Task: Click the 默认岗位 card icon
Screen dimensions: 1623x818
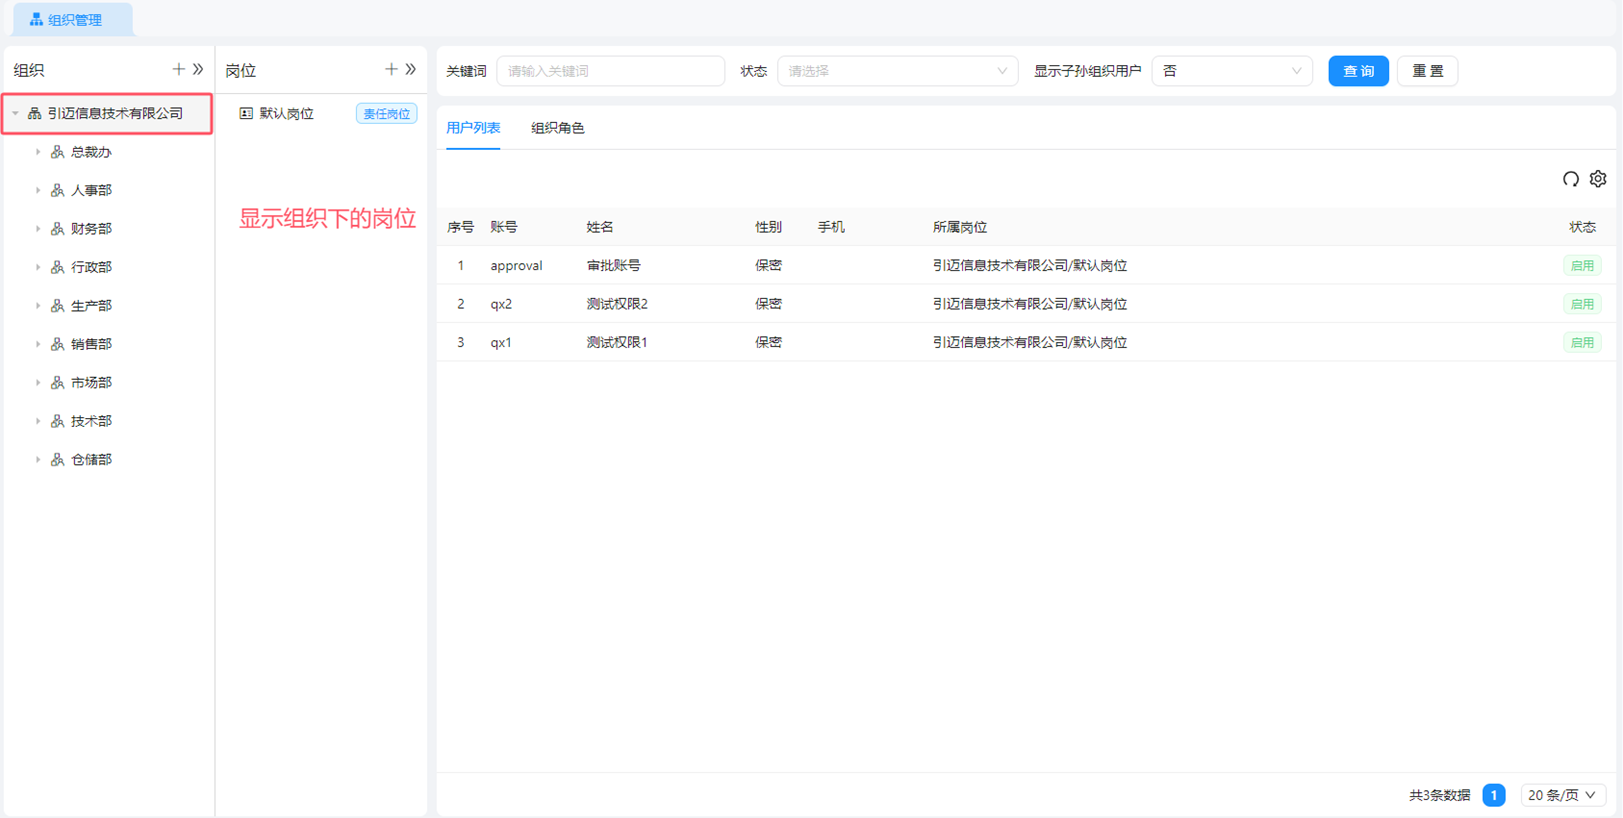Action: (246, 114)
